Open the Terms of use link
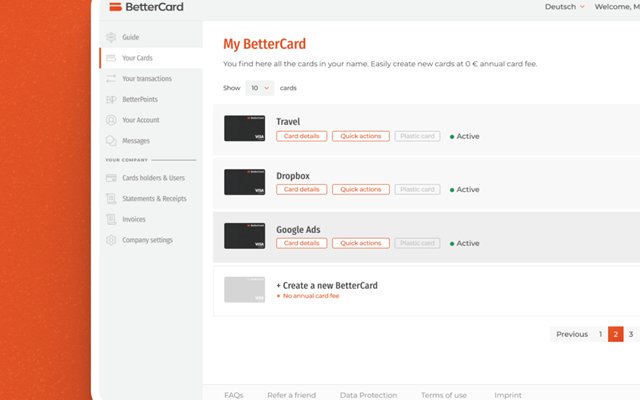The width and height of the screenshot is (640, 400). pyautogui.click(x=444, y=395)
